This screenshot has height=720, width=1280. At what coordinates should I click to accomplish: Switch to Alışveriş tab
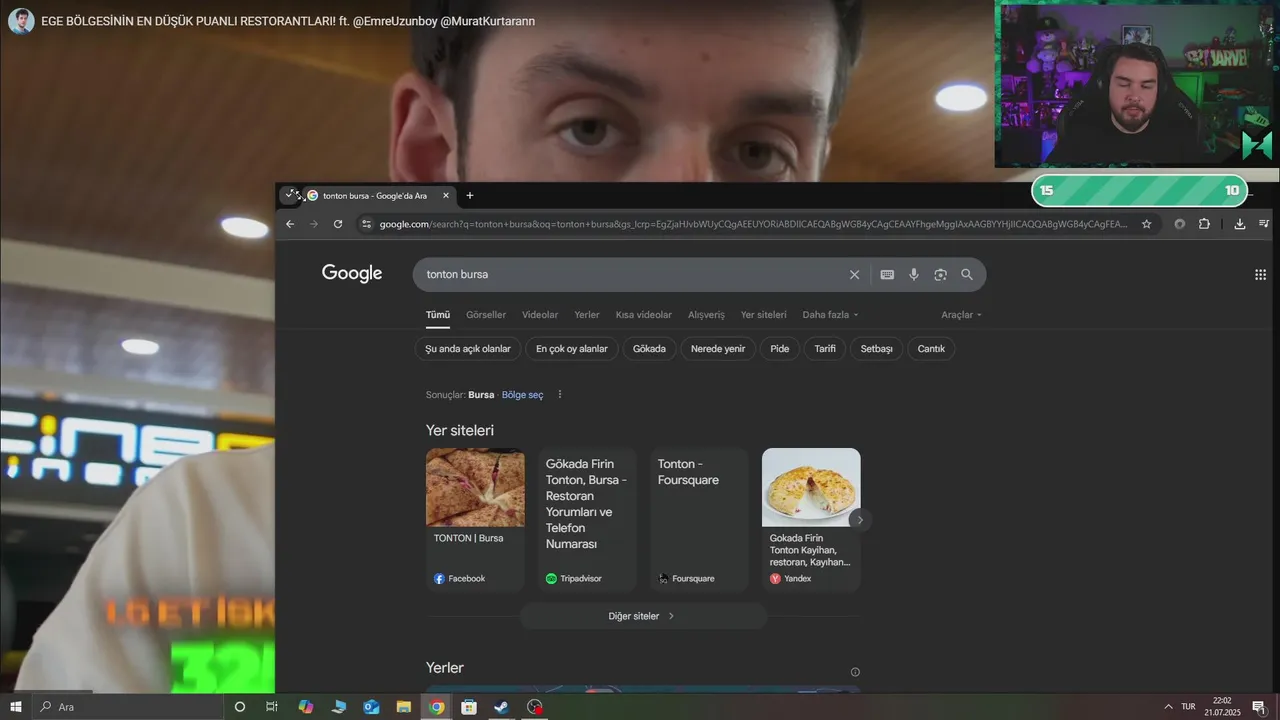(706, 315)
